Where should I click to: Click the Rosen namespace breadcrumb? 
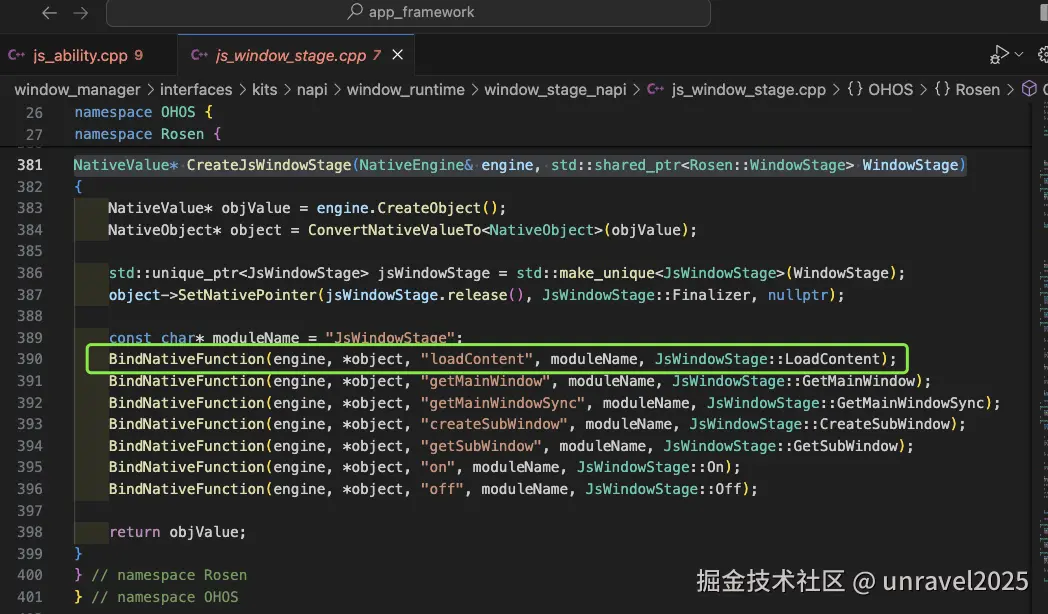click(x=977, y=90)
